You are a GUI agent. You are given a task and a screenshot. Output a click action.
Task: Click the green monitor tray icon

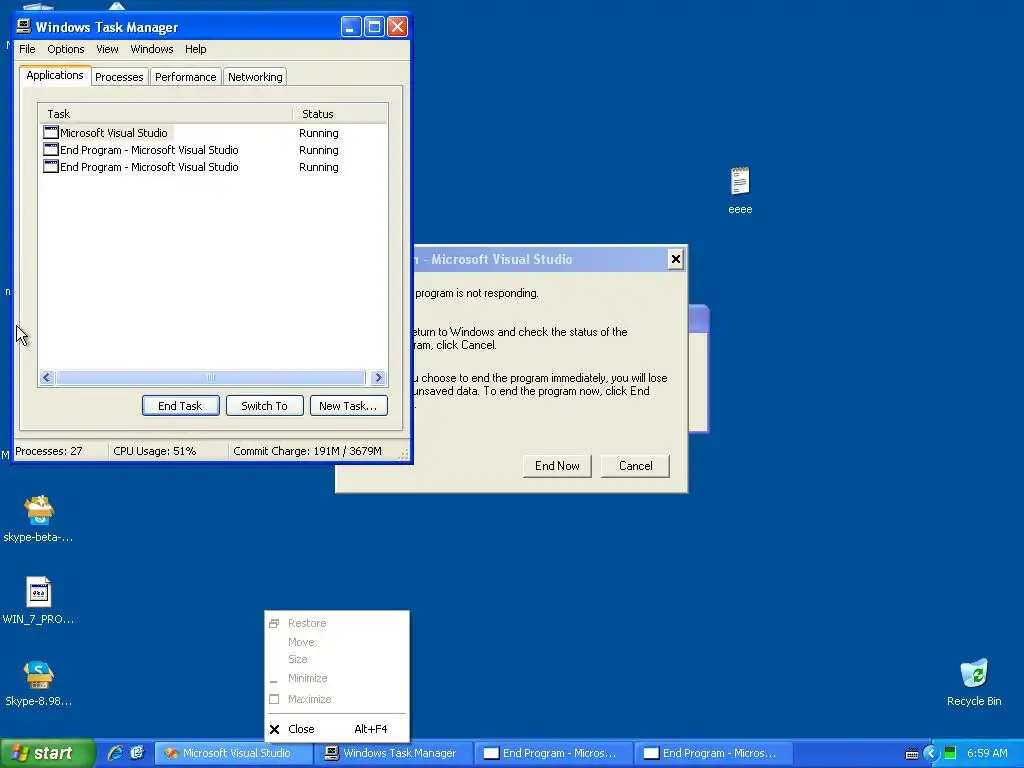point(950,753)
